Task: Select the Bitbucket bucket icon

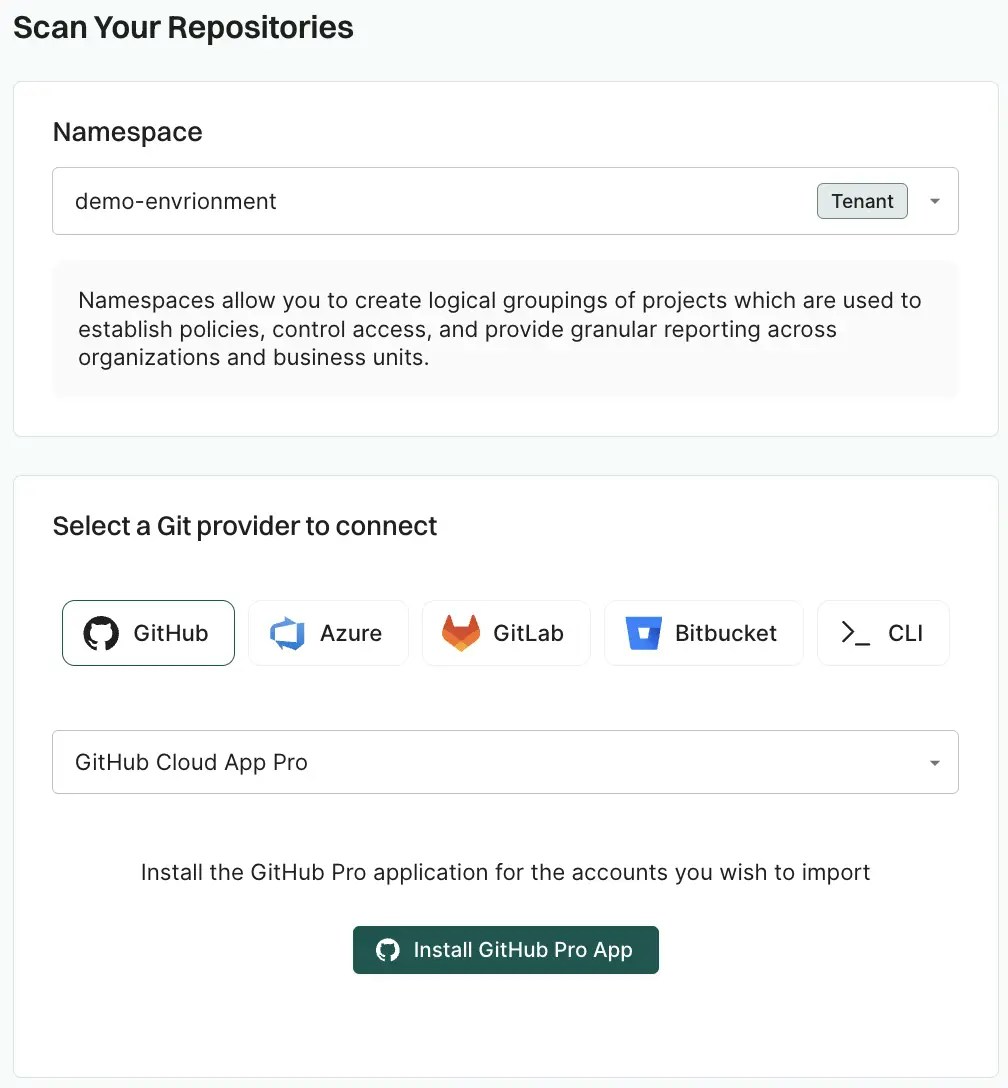Action: pos(645,632)
